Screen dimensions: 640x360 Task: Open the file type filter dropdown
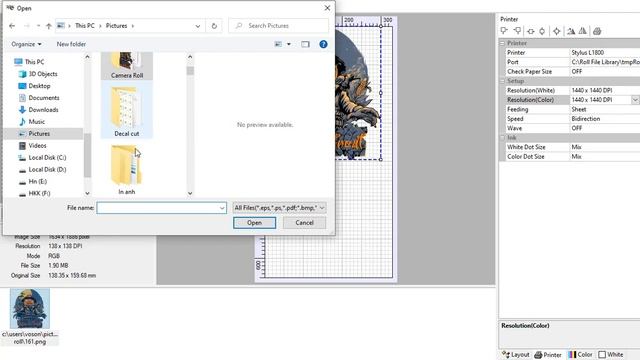point(279,208)
